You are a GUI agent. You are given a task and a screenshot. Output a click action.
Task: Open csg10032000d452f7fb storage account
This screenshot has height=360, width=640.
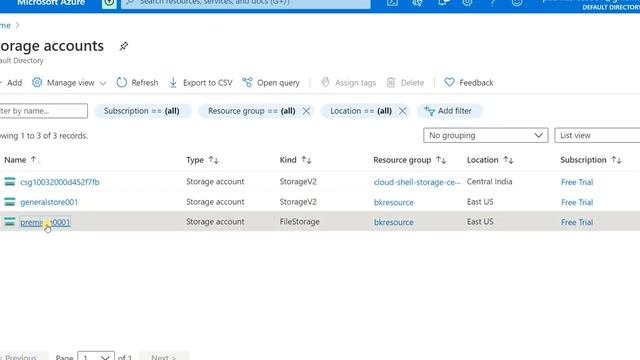(x=60, y=182)
